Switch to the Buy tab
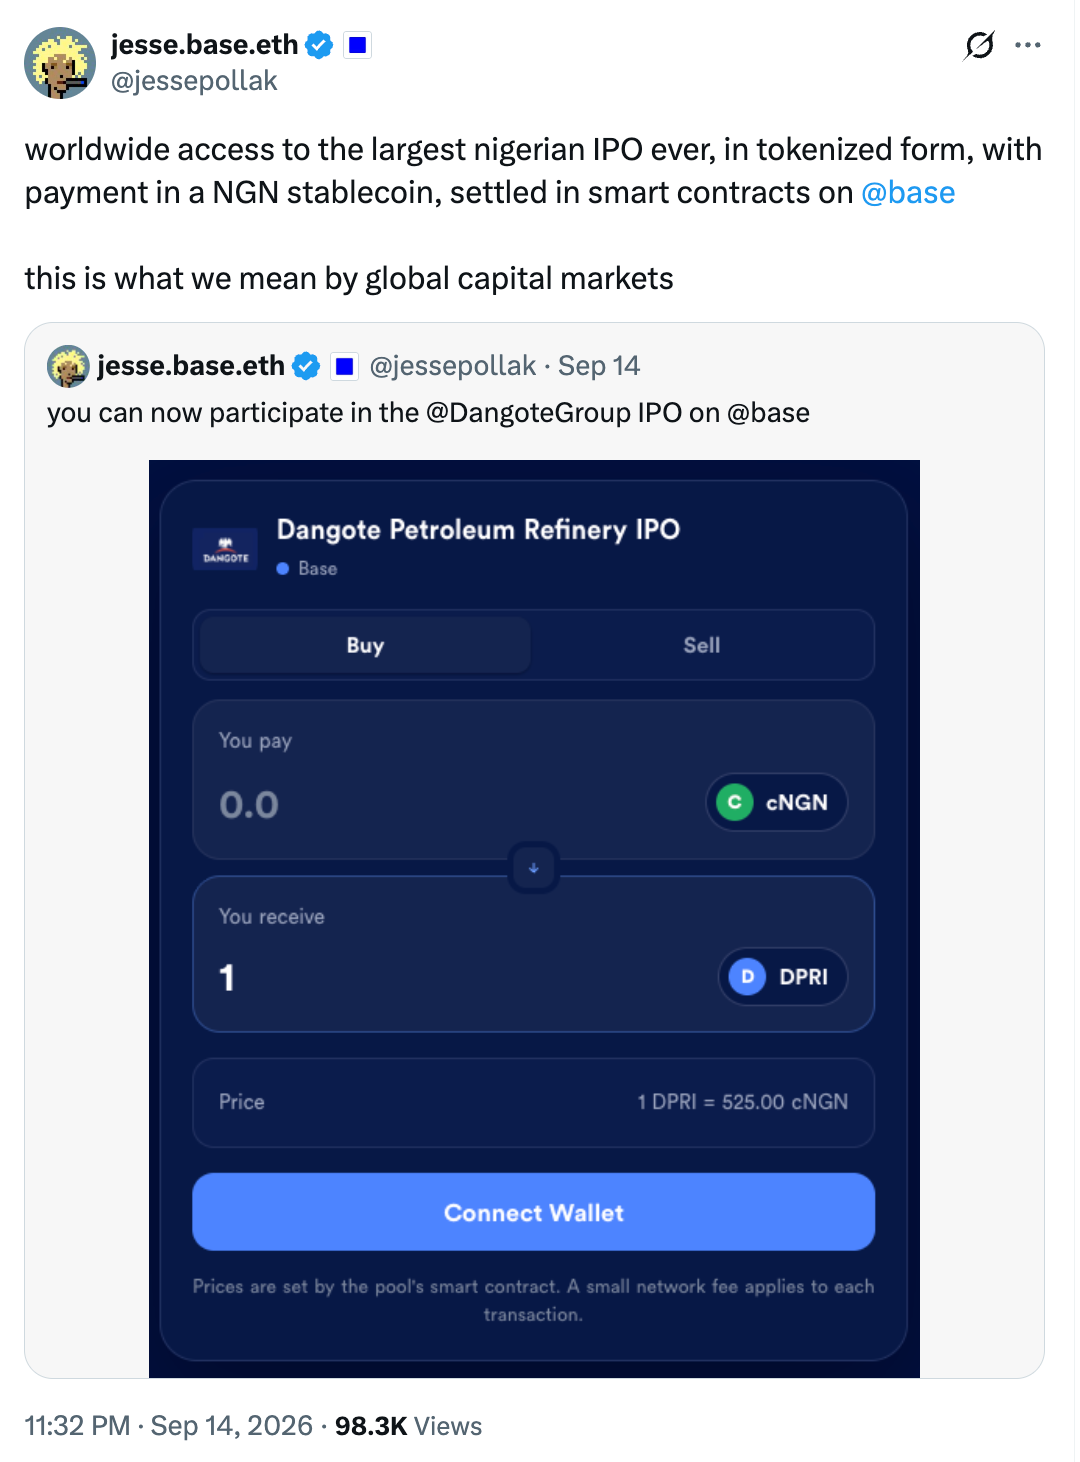This screenshot has height=1462, width=1080. [x=365, y=645]
